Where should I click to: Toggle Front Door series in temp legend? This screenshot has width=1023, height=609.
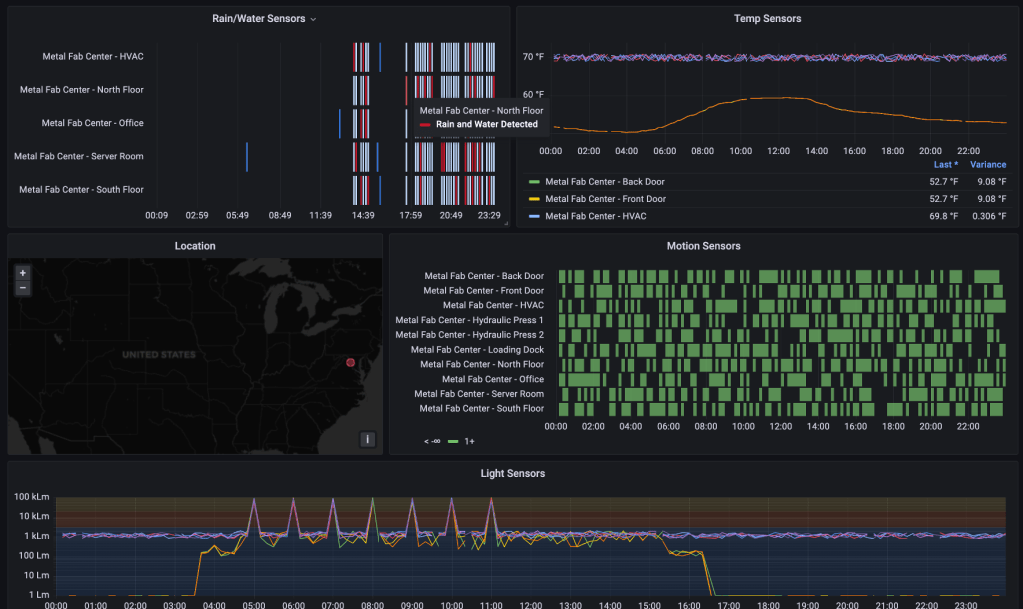click(605, 199)
